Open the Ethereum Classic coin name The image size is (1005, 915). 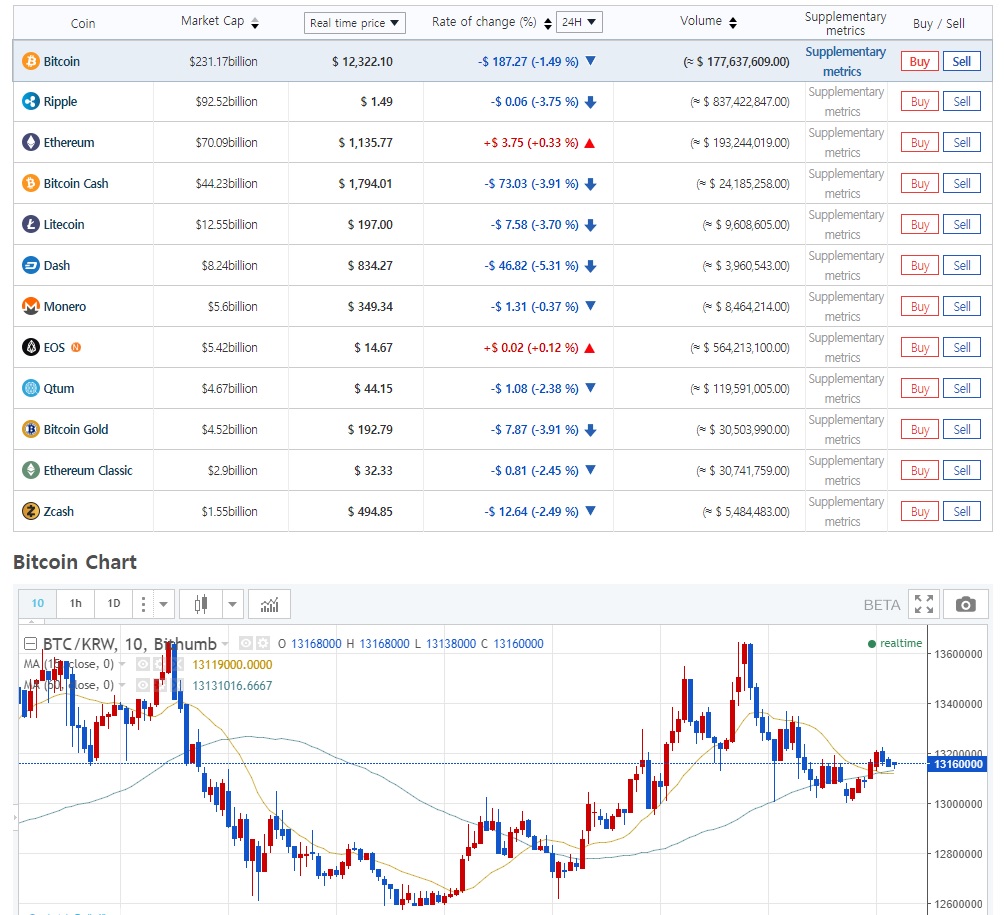88,470
